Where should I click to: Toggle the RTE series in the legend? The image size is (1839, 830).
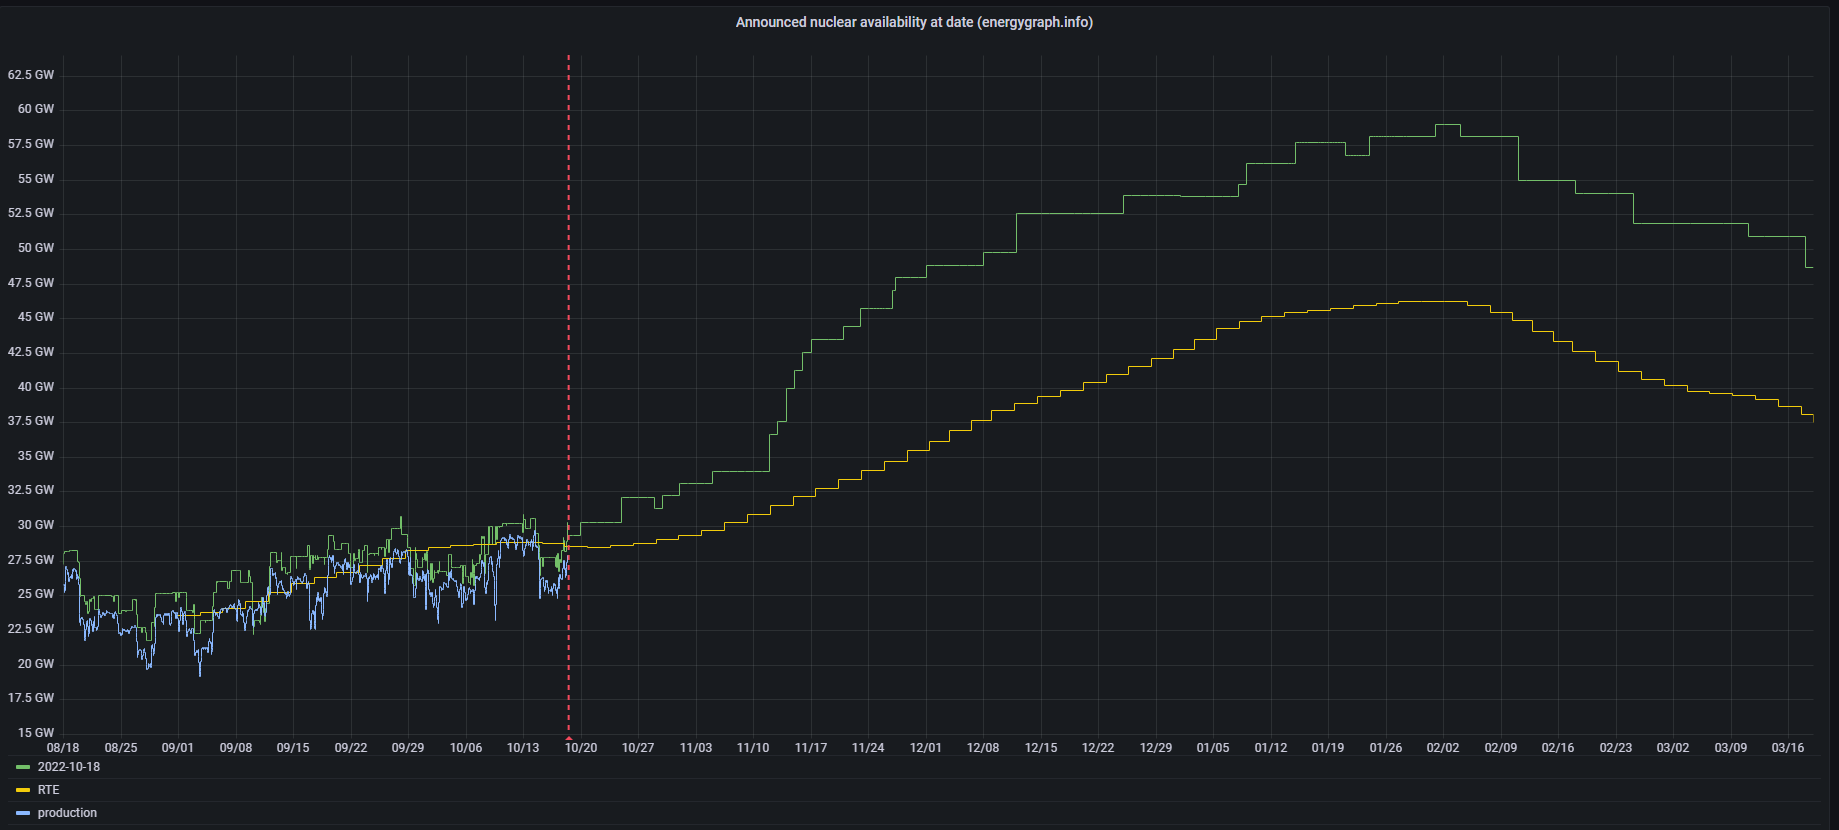(x=49, y=790)
